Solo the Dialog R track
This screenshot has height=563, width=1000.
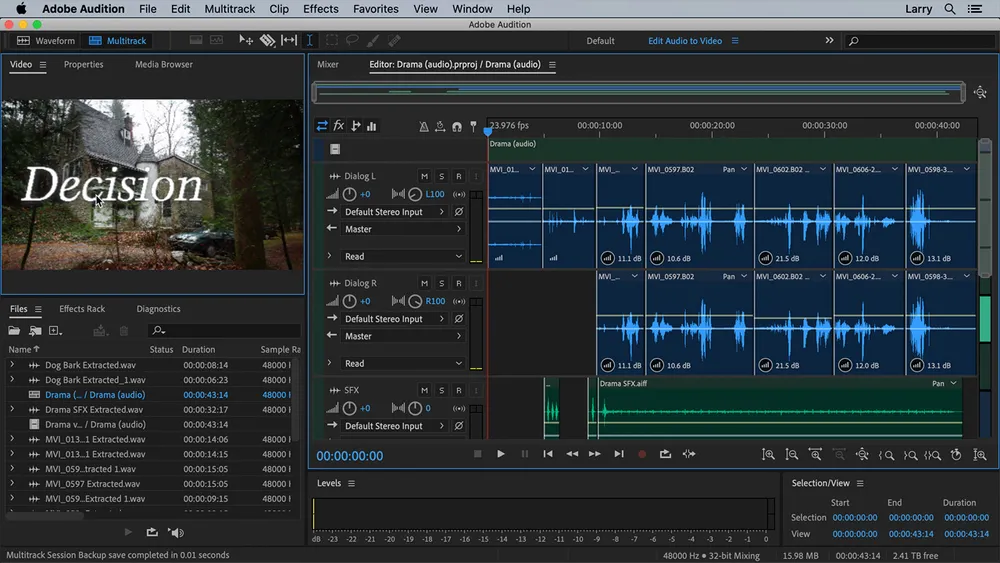pyautogui.click(x=441, y=283)
